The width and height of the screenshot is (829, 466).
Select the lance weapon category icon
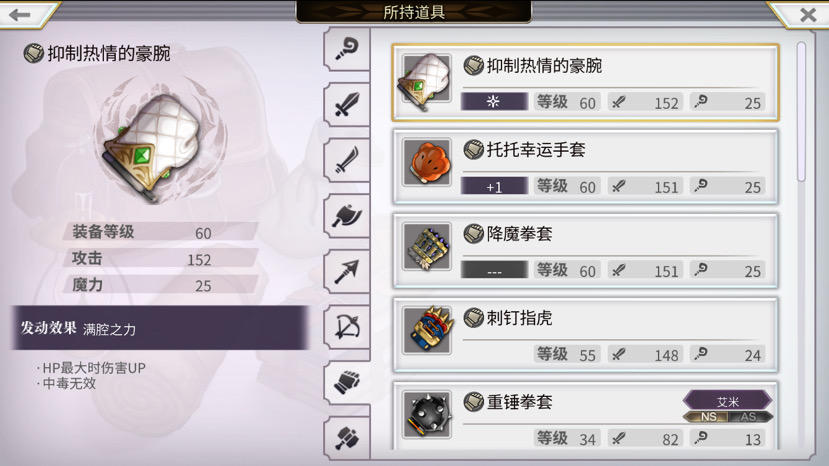347,272
